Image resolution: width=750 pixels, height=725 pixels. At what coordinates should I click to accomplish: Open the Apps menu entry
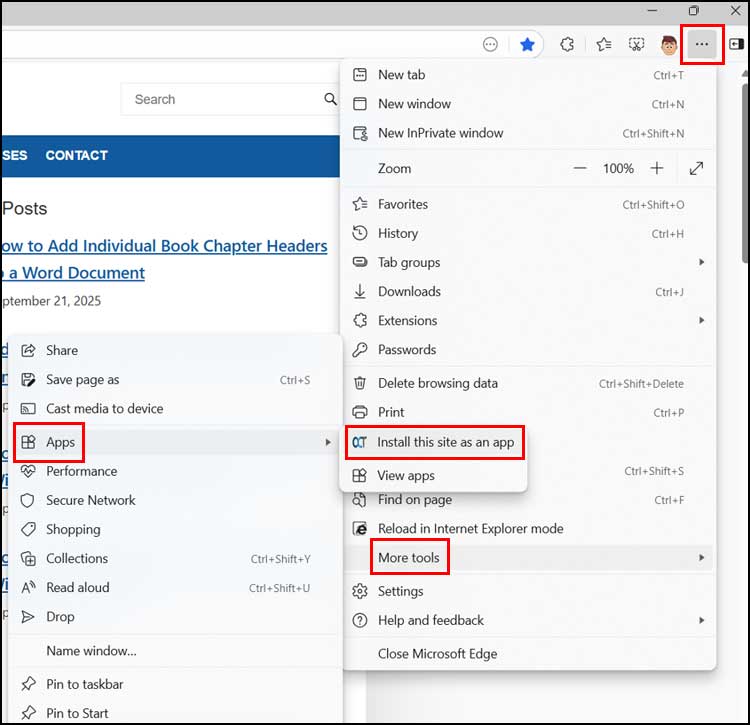(175, 442)
